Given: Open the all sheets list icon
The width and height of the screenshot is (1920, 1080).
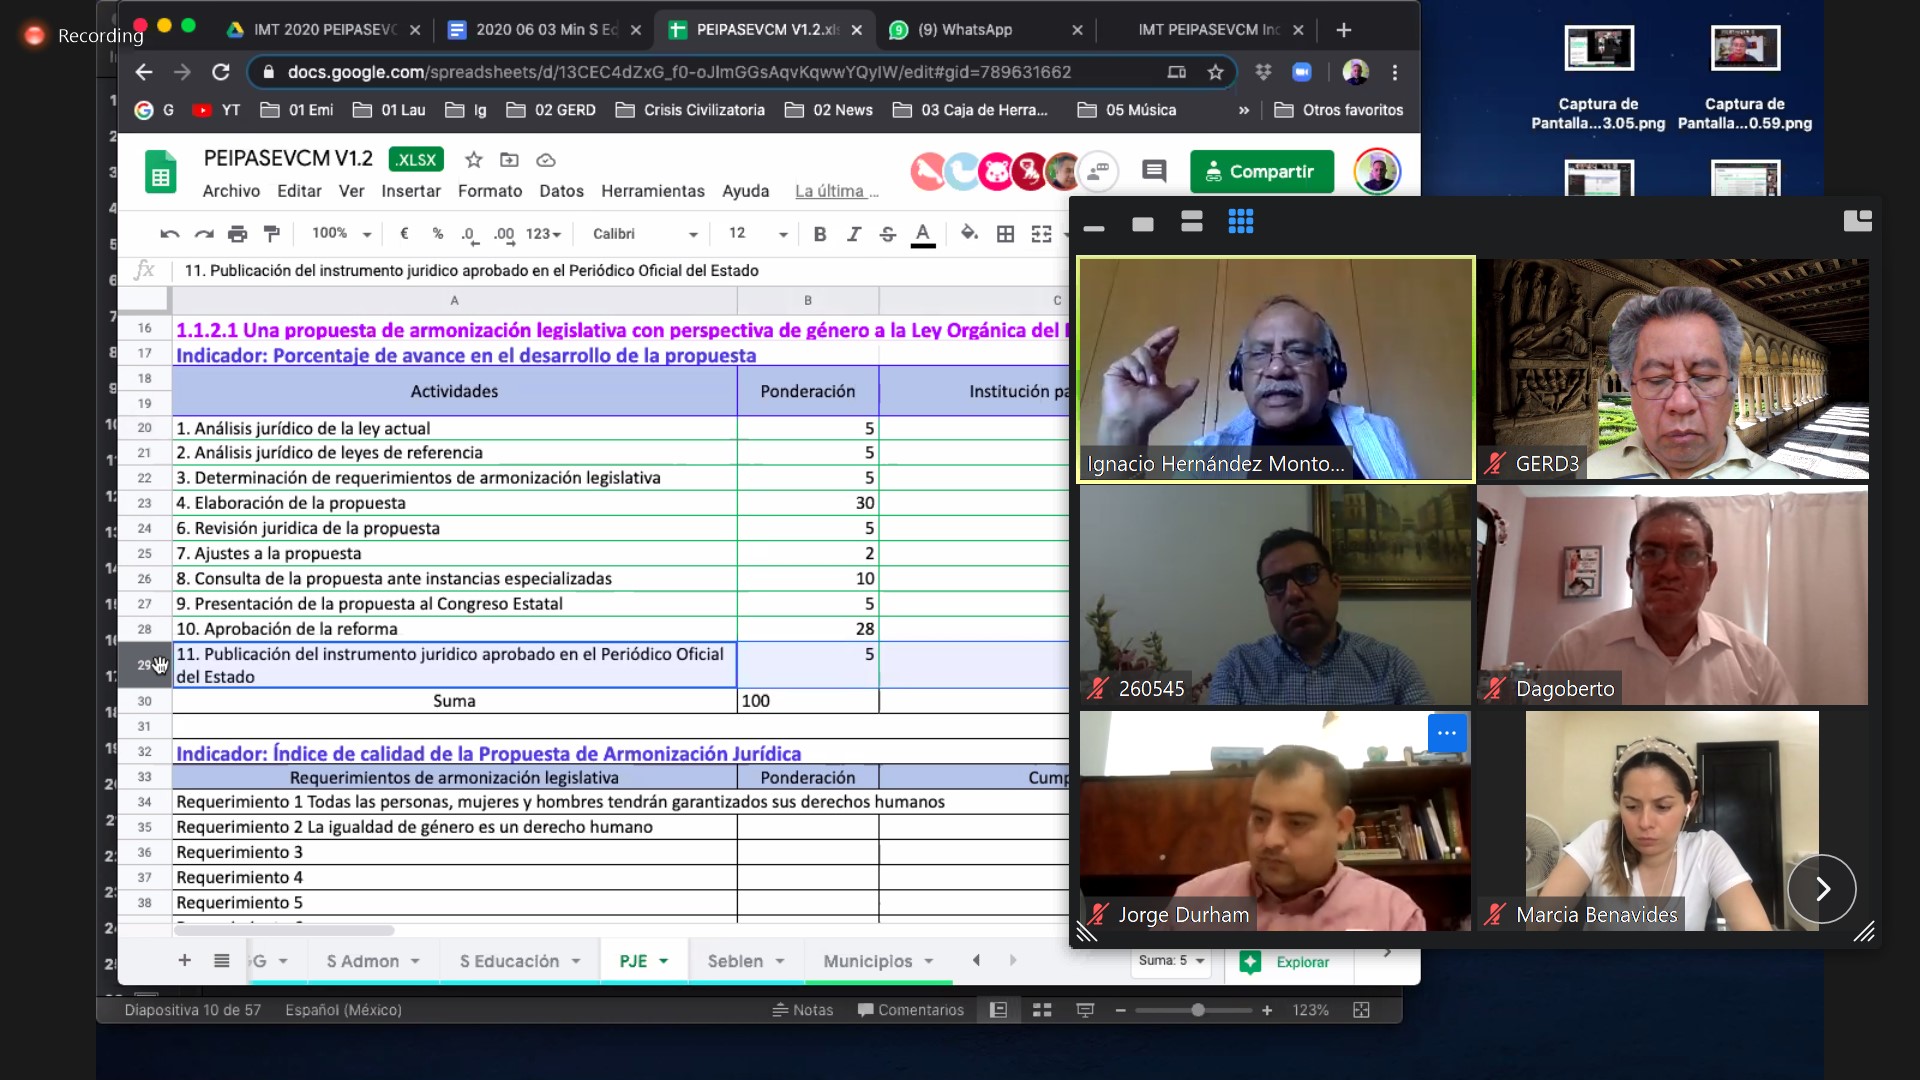Looking at the screenshot, I should coord(222,961).
